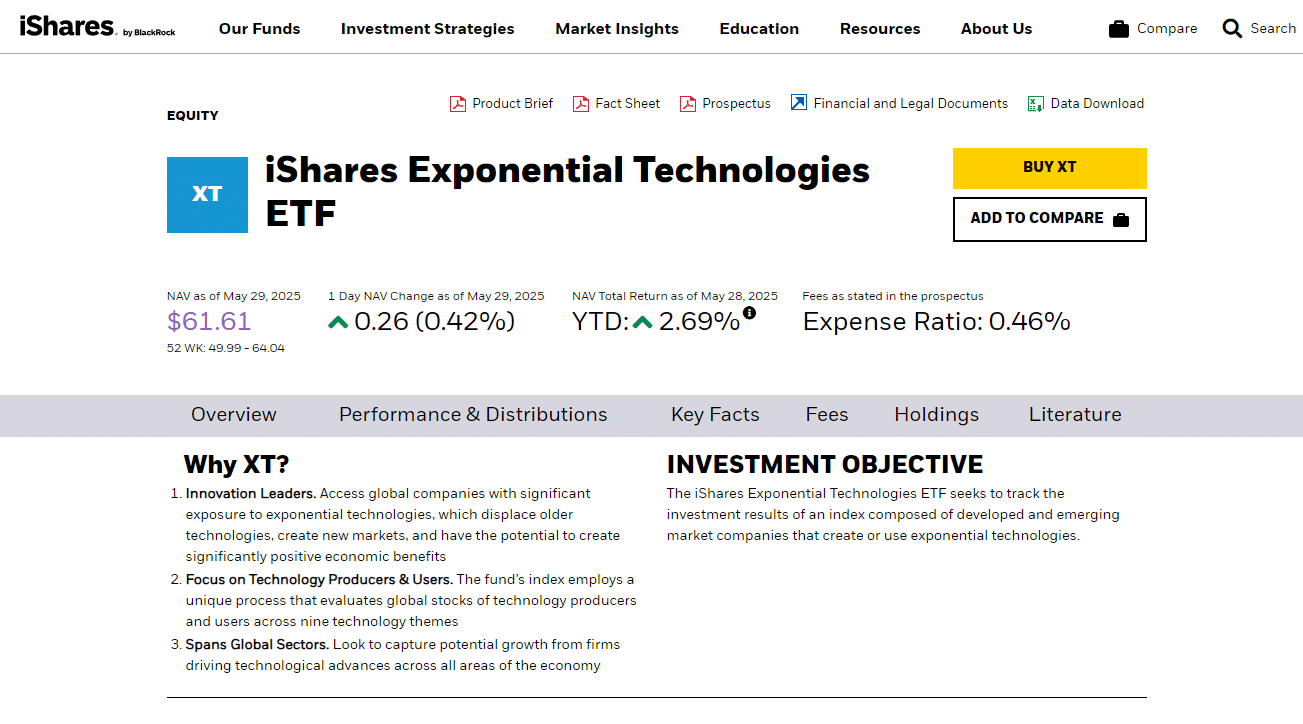Image resolution: width=1303 pixels, height=724 pixels.
Task: Click the yellow BUY XT button
Action: [x=1050, y=168]
